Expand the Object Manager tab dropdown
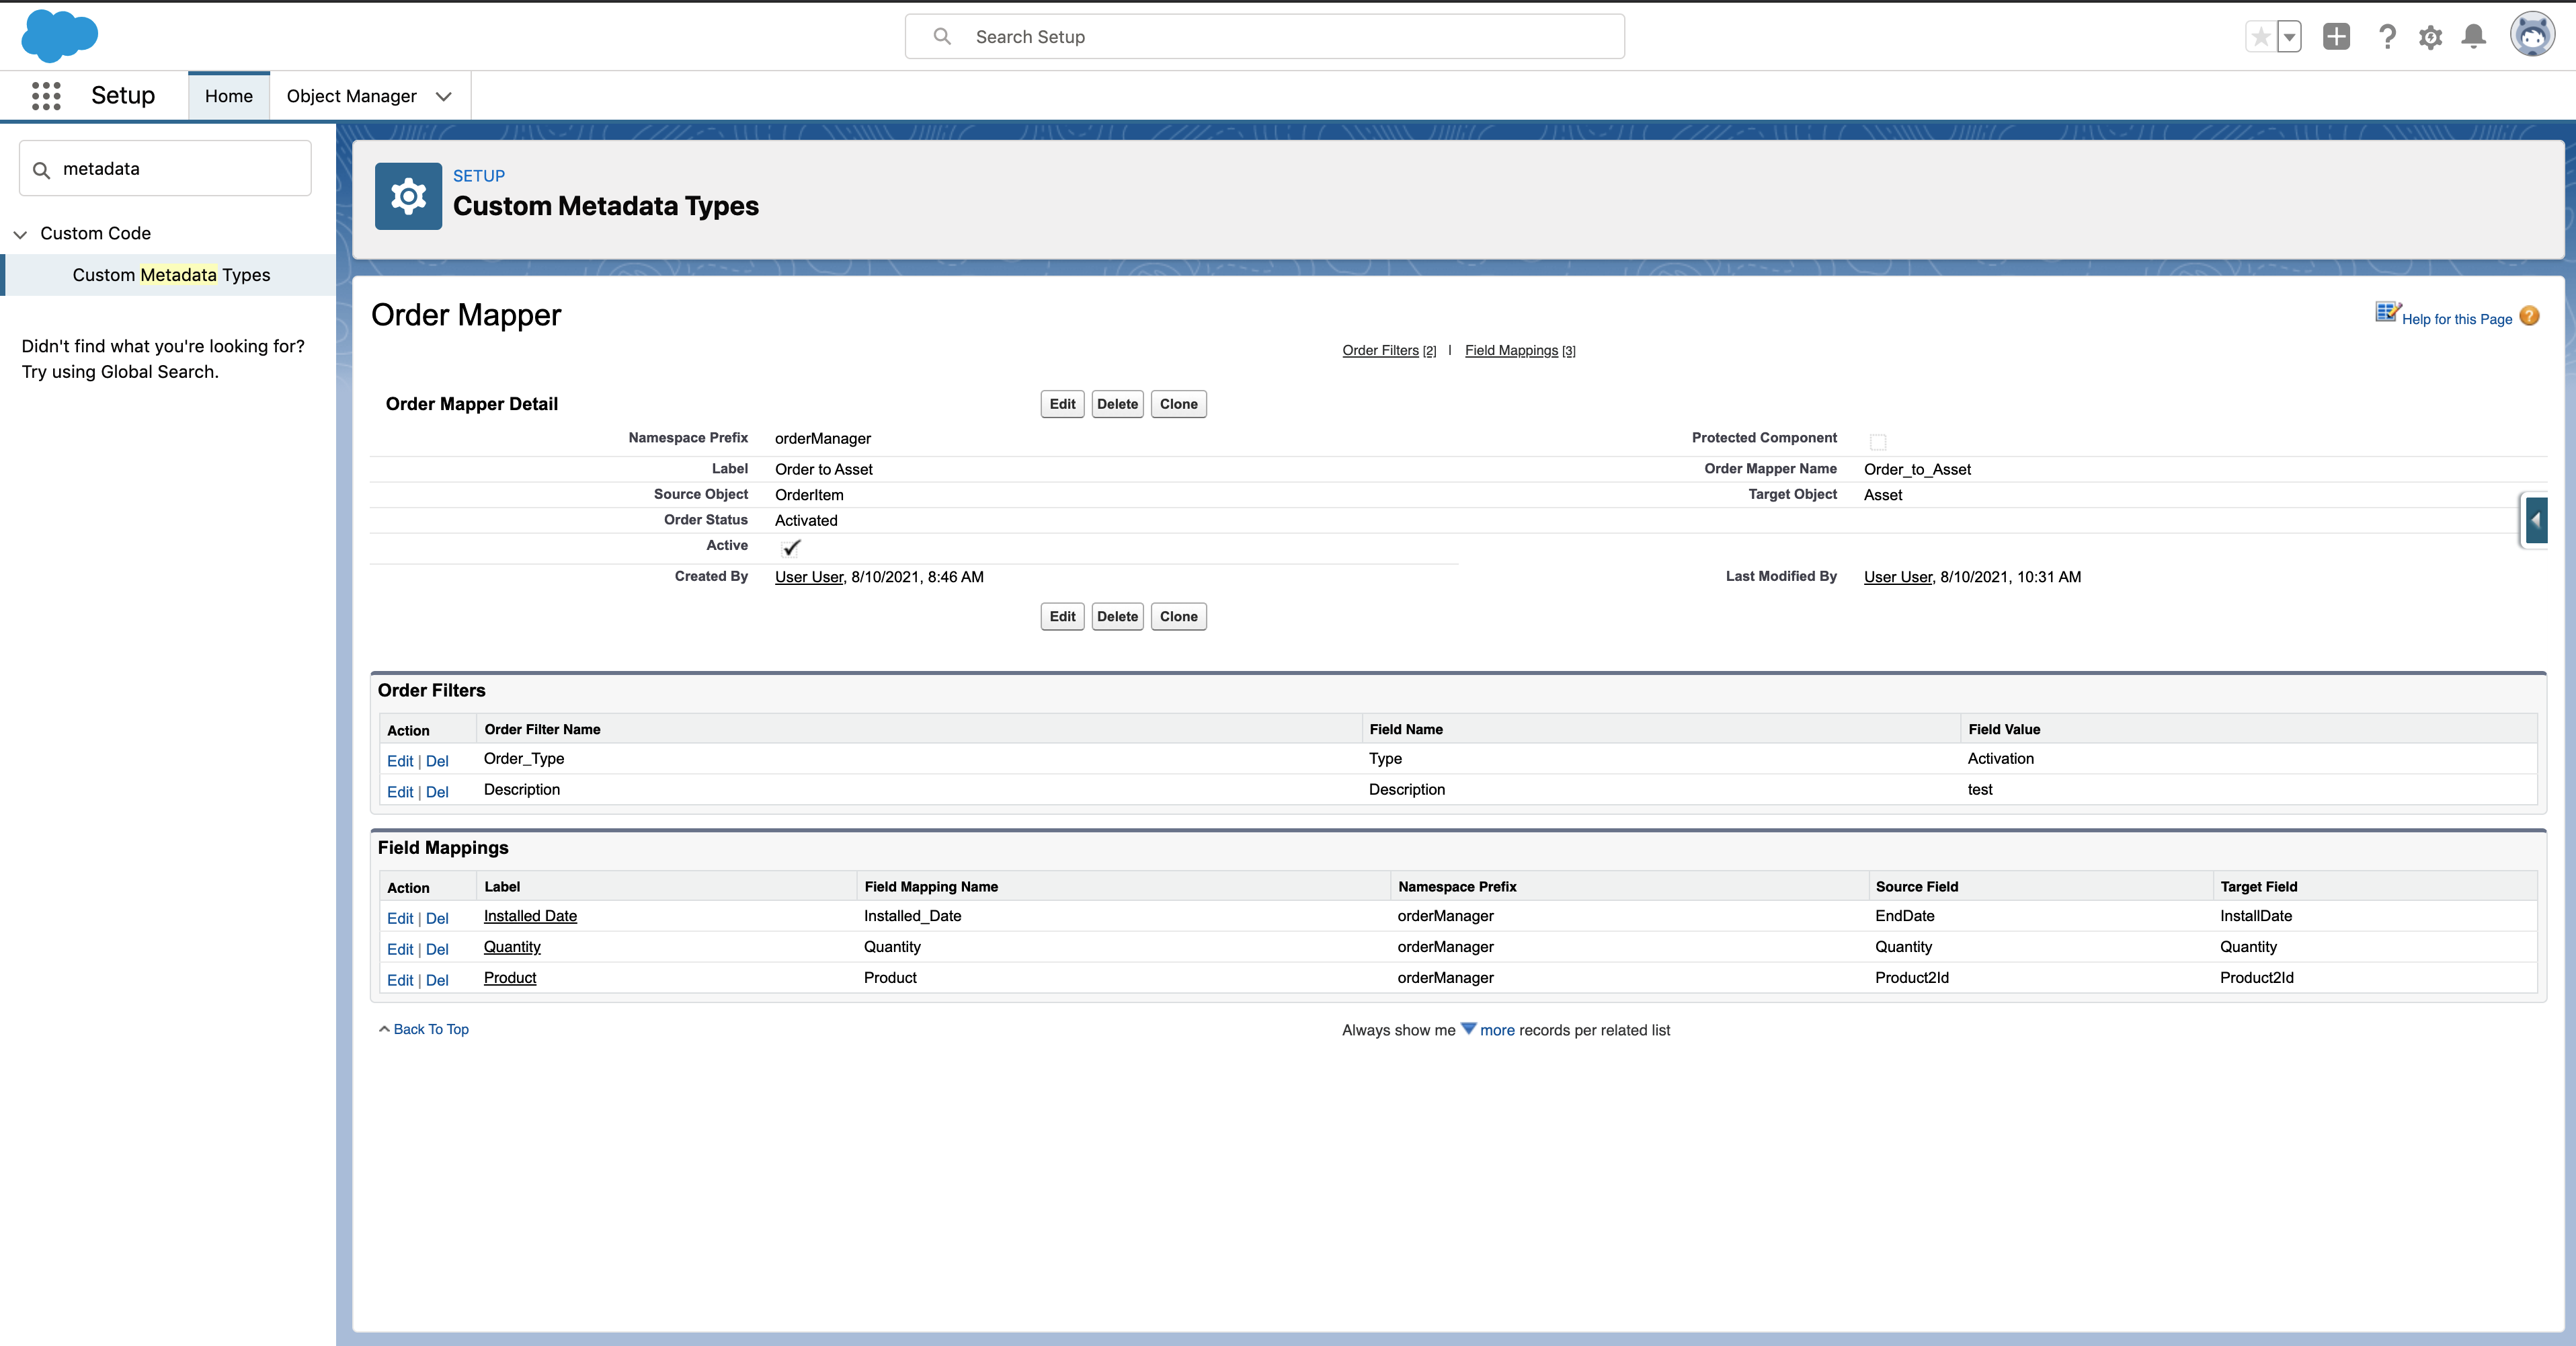 [x=444, y=96]
